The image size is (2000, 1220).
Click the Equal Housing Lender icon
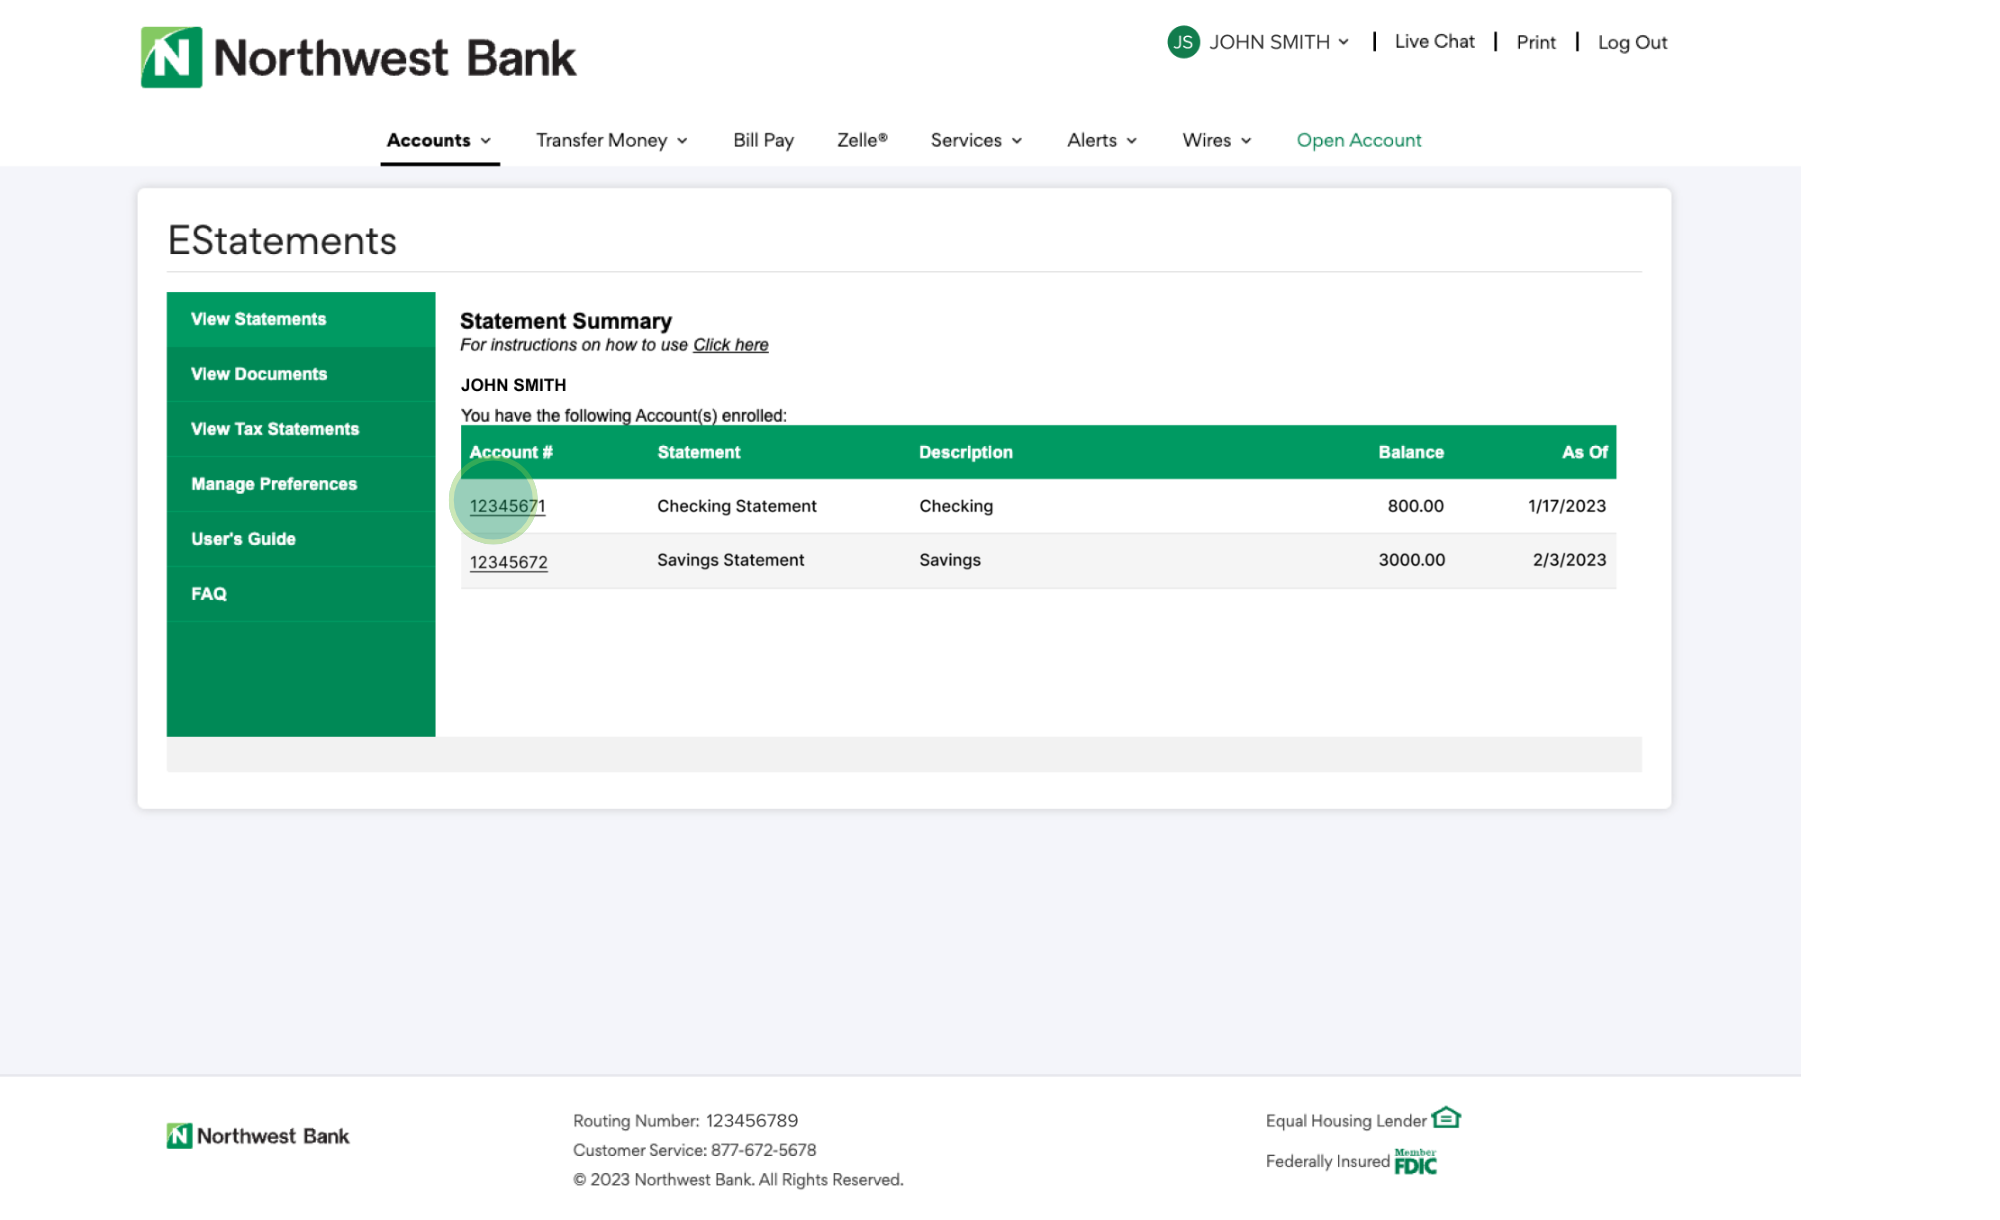tap(1446, 1117)
